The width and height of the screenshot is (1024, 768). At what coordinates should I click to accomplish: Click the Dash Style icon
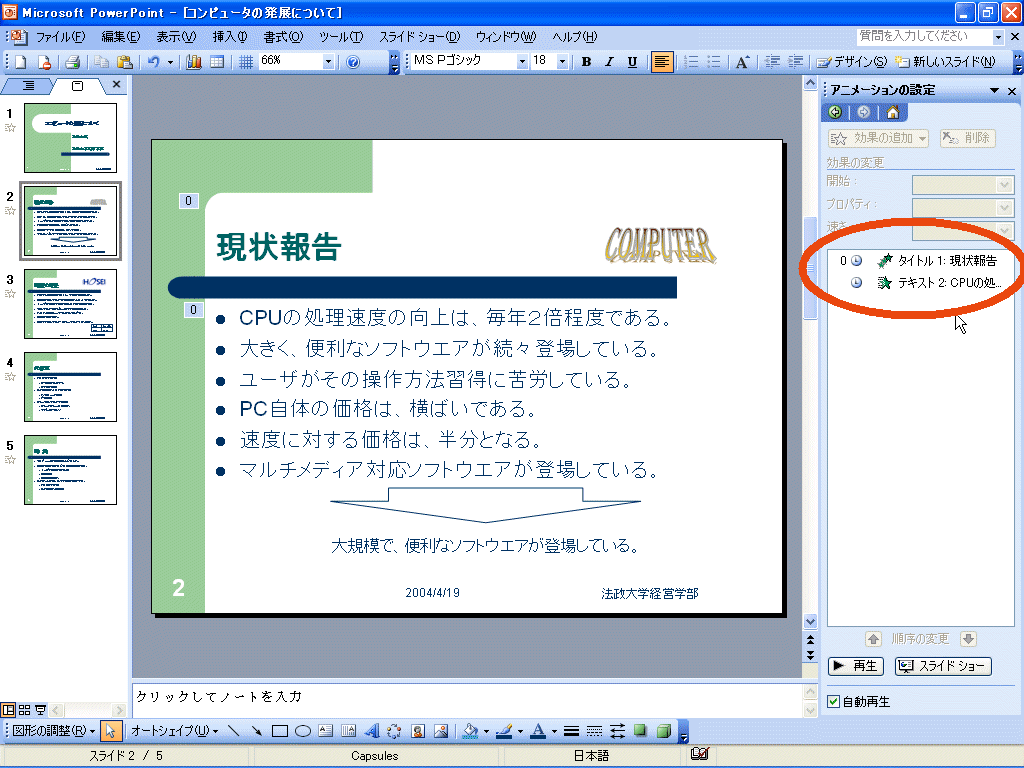coord(594,731)
